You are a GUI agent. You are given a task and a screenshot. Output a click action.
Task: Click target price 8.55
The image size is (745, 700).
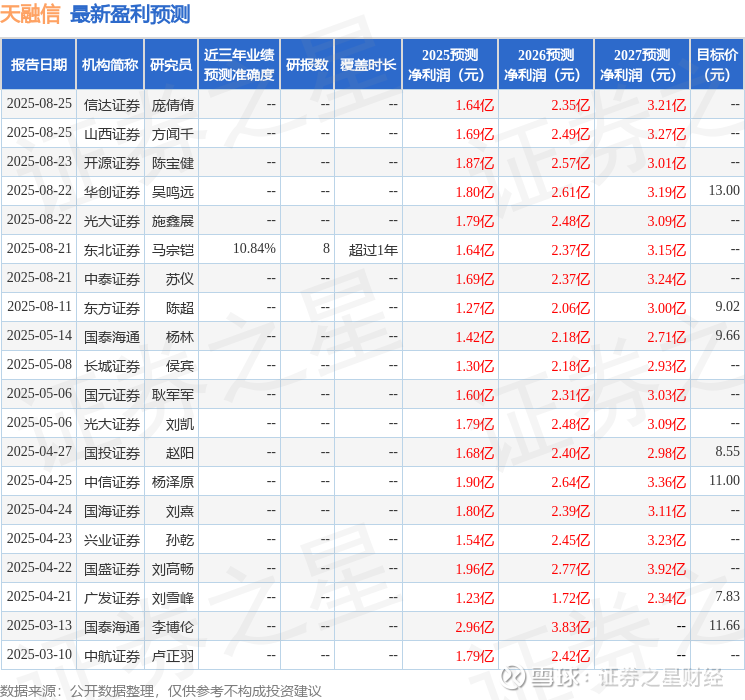click(727, 451)
